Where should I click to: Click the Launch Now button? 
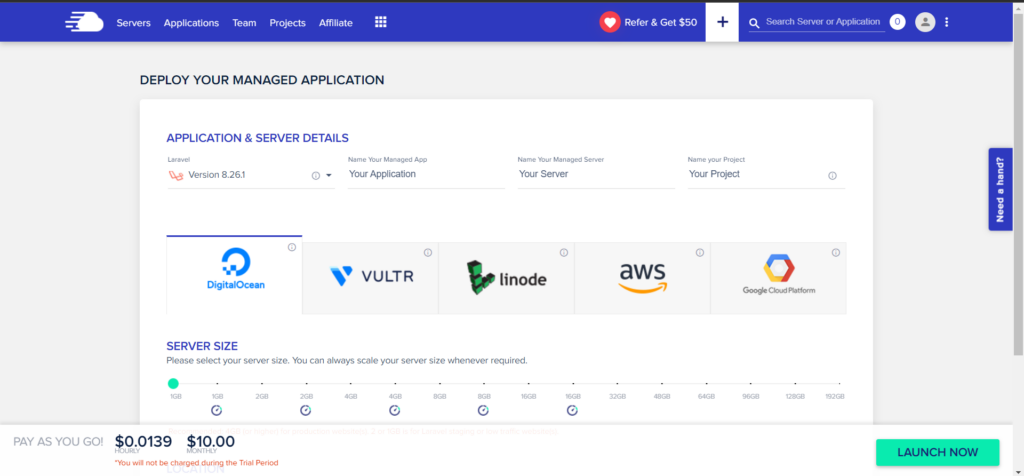point(937,452)
